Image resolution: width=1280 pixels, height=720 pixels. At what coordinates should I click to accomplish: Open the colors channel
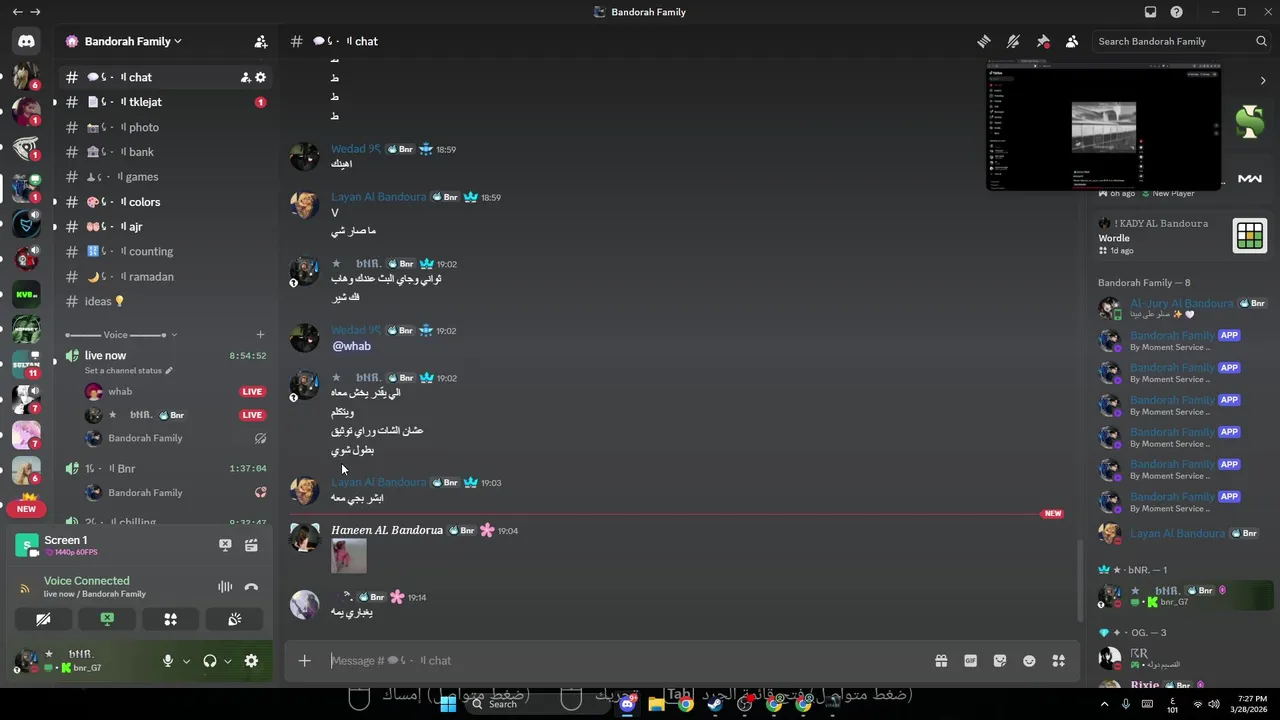coord(166,202)
